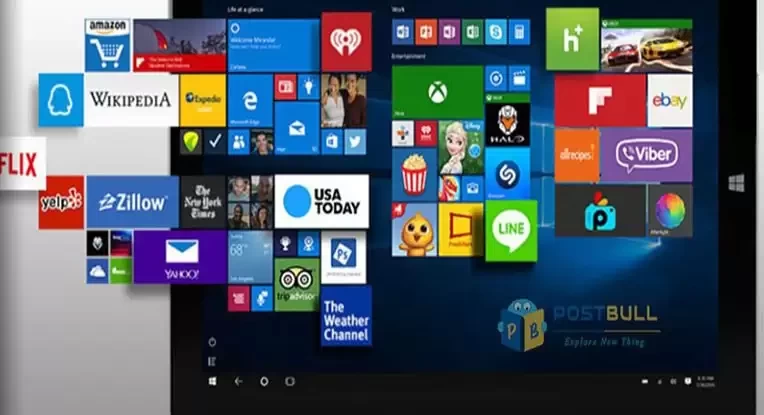Open the Weather tile showing 68°

pos(250,257)
